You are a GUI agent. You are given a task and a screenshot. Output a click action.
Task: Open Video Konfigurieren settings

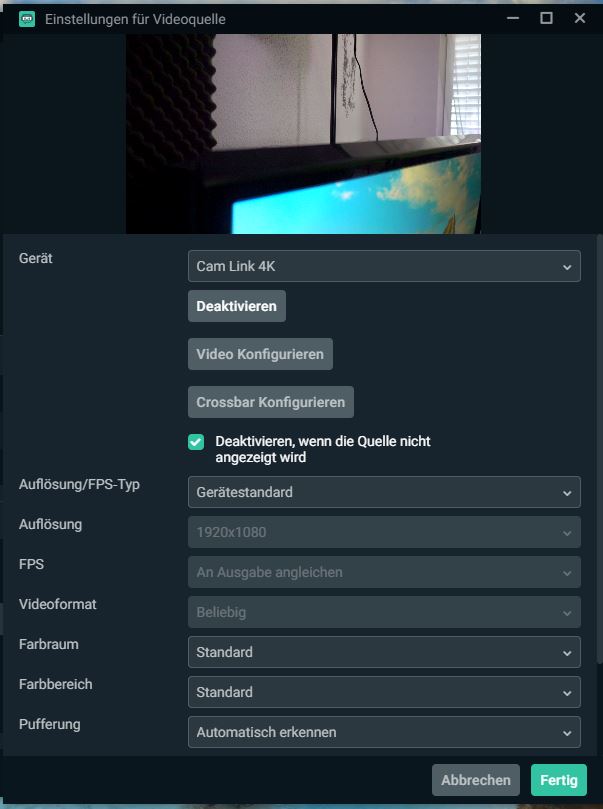[x=260, y=354]
